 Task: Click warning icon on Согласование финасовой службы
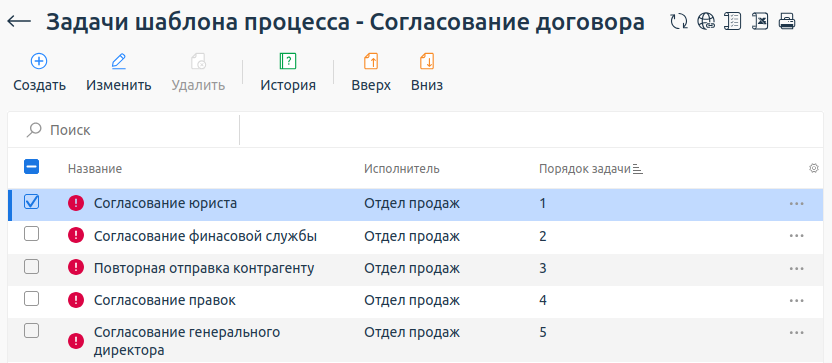click(x=76, y=235)
